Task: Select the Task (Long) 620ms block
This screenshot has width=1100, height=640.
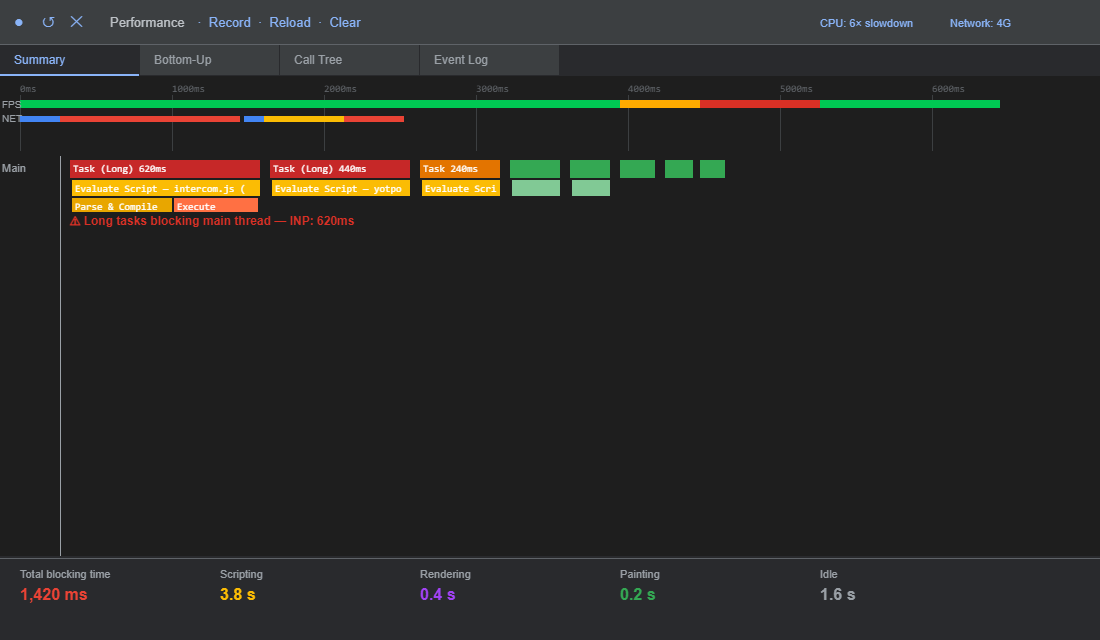Action: [x=165, y=169]
